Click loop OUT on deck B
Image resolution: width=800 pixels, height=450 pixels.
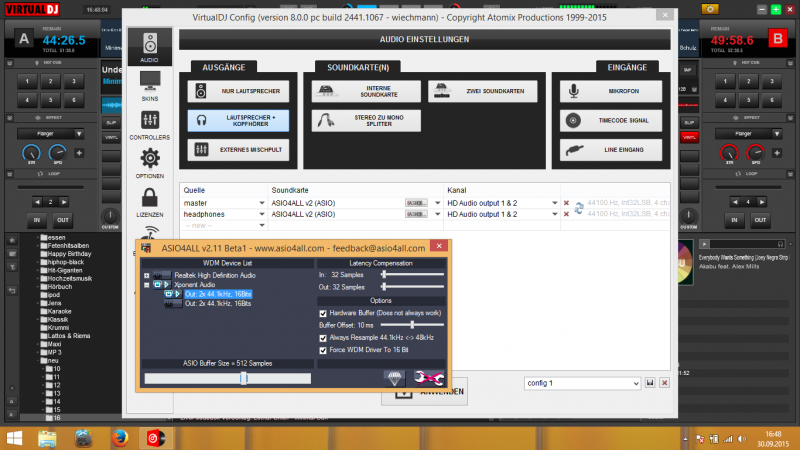click(x=760, y=220)
